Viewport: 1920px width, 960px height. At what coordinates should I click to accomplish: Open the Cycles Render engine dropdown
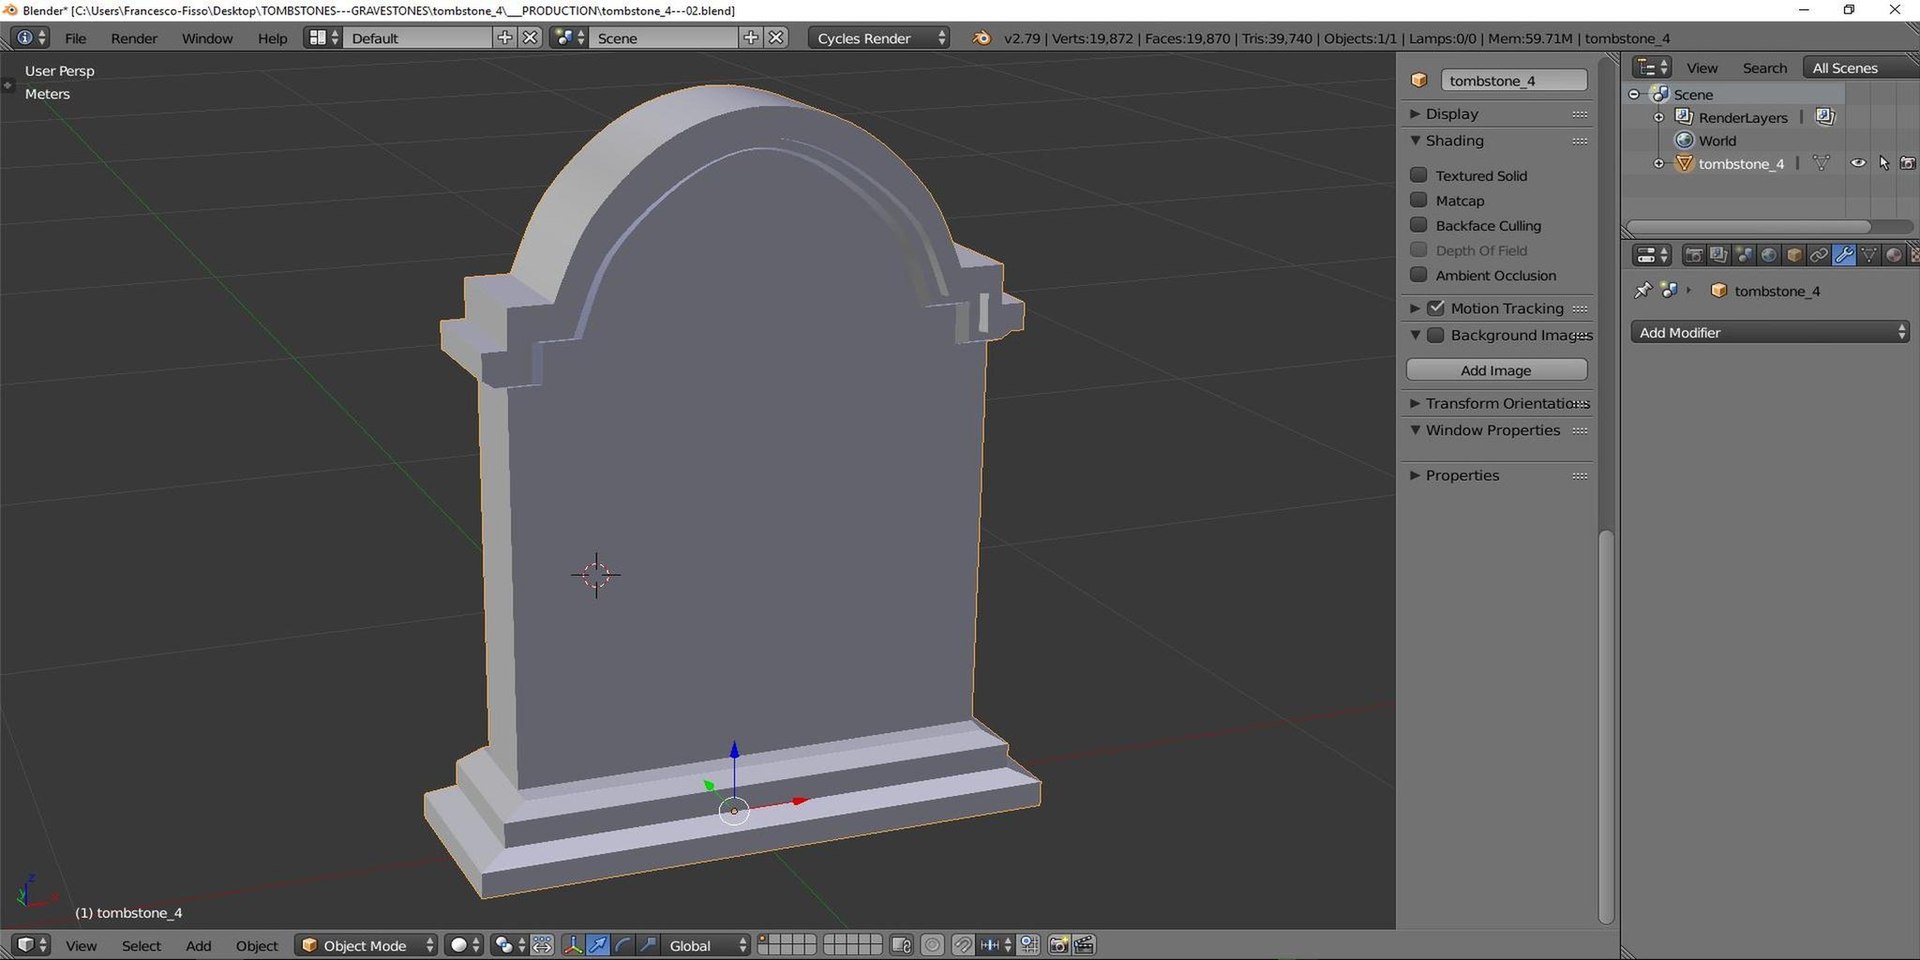click(878, 38)
